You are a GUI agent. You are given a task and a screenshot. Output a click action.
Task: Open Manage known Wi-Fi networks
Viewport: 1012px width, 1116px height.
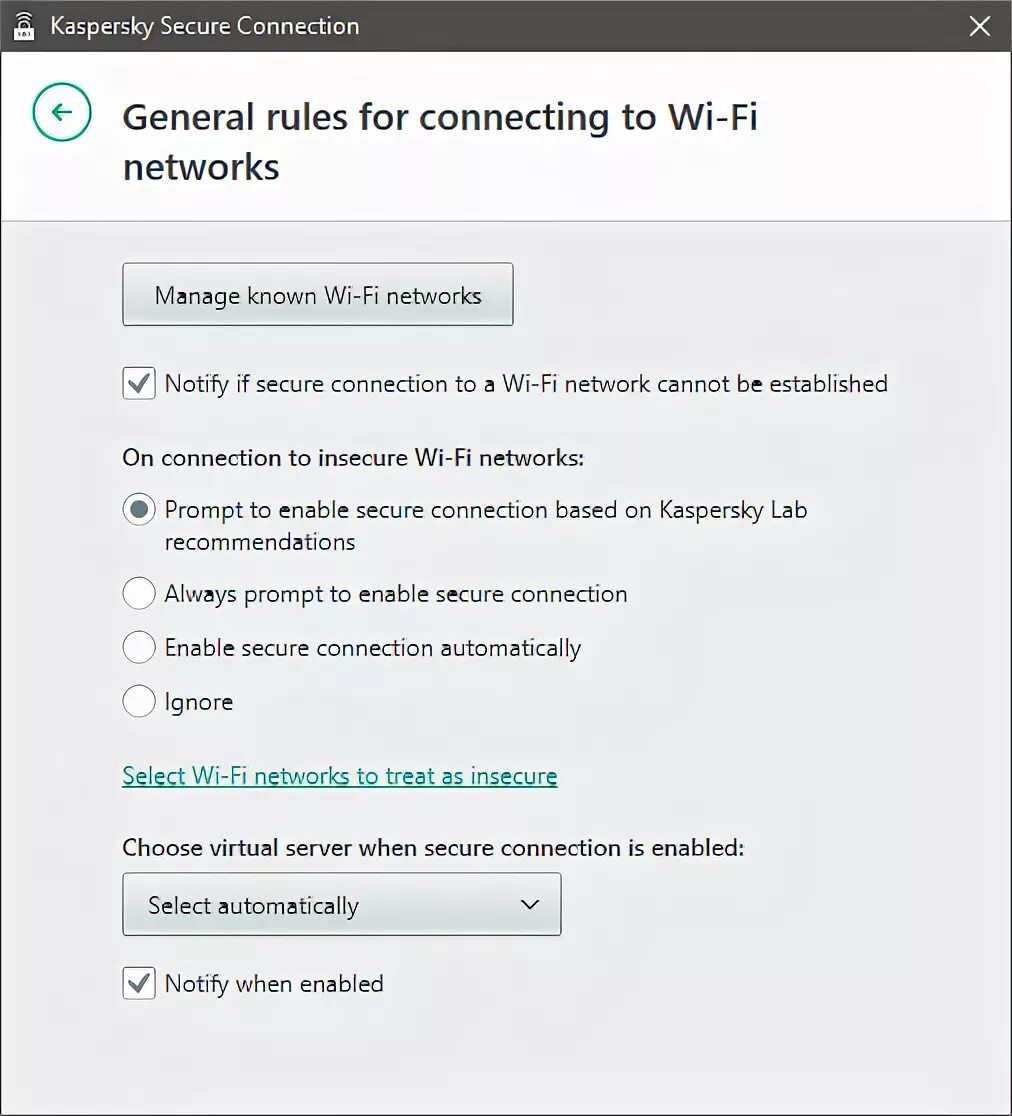[x=317, y=295]
